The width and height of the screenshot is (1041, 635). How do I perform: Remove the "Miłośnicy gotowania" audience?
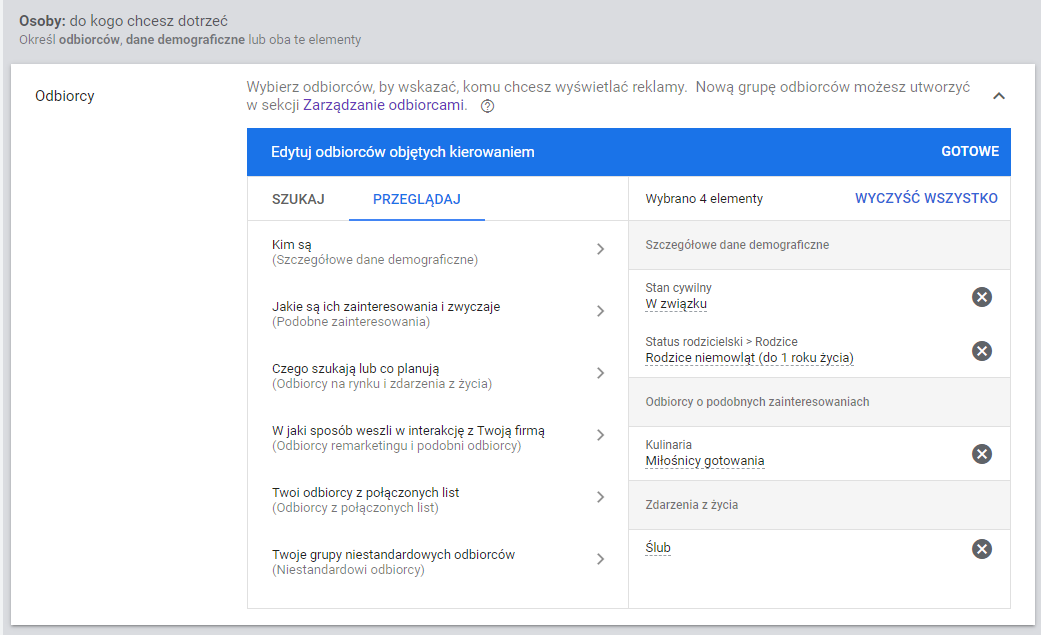pyautogui.click(x=981, y=454)
